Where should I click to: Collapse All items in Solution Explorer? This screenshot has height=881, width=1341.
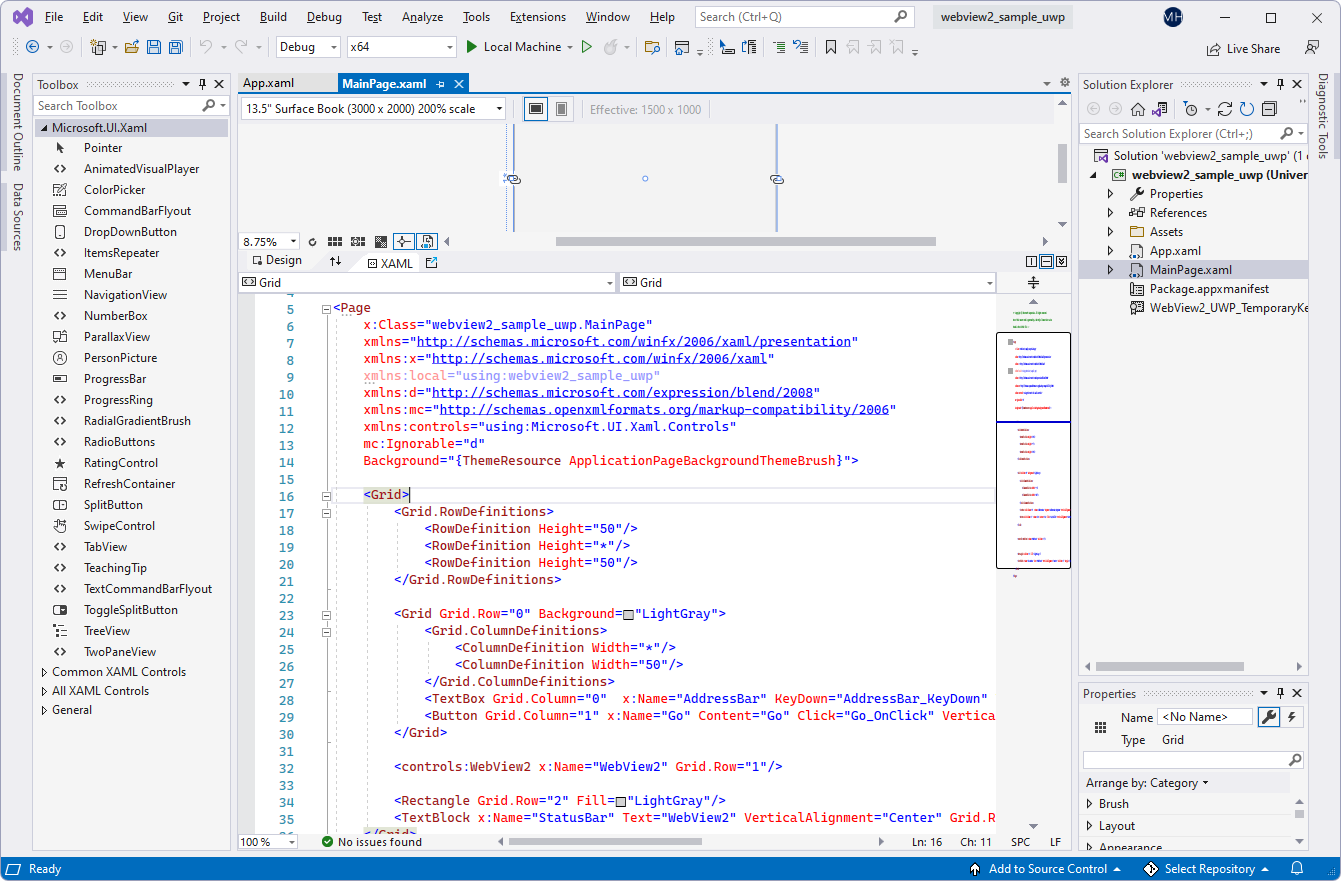pos(1269,109)
